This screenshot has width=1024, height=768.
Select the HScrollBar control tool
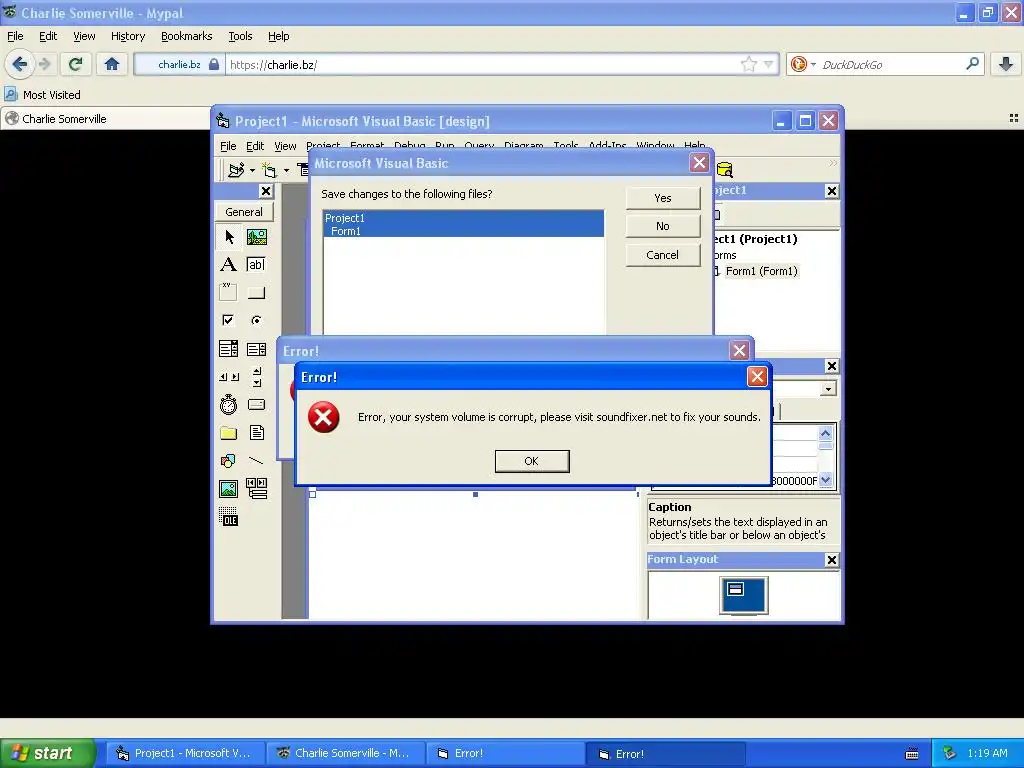[229, 377]
